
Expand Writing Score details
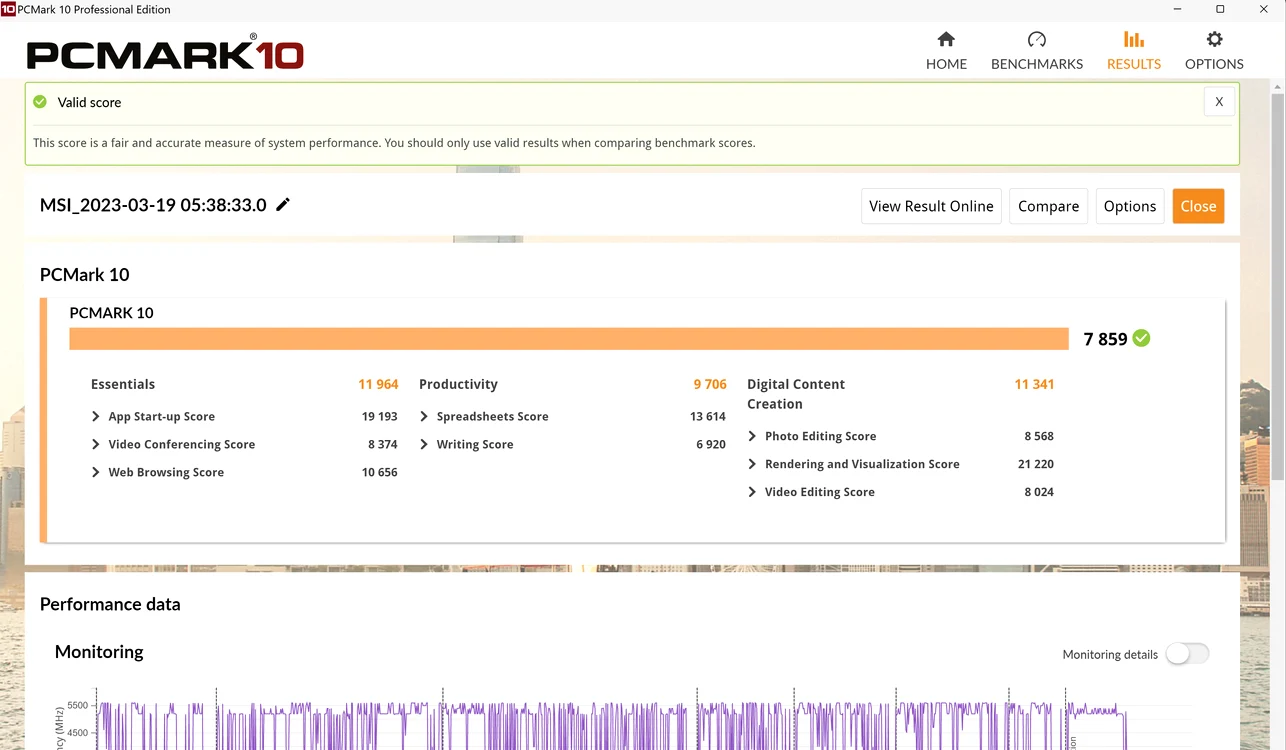point(424,444)
